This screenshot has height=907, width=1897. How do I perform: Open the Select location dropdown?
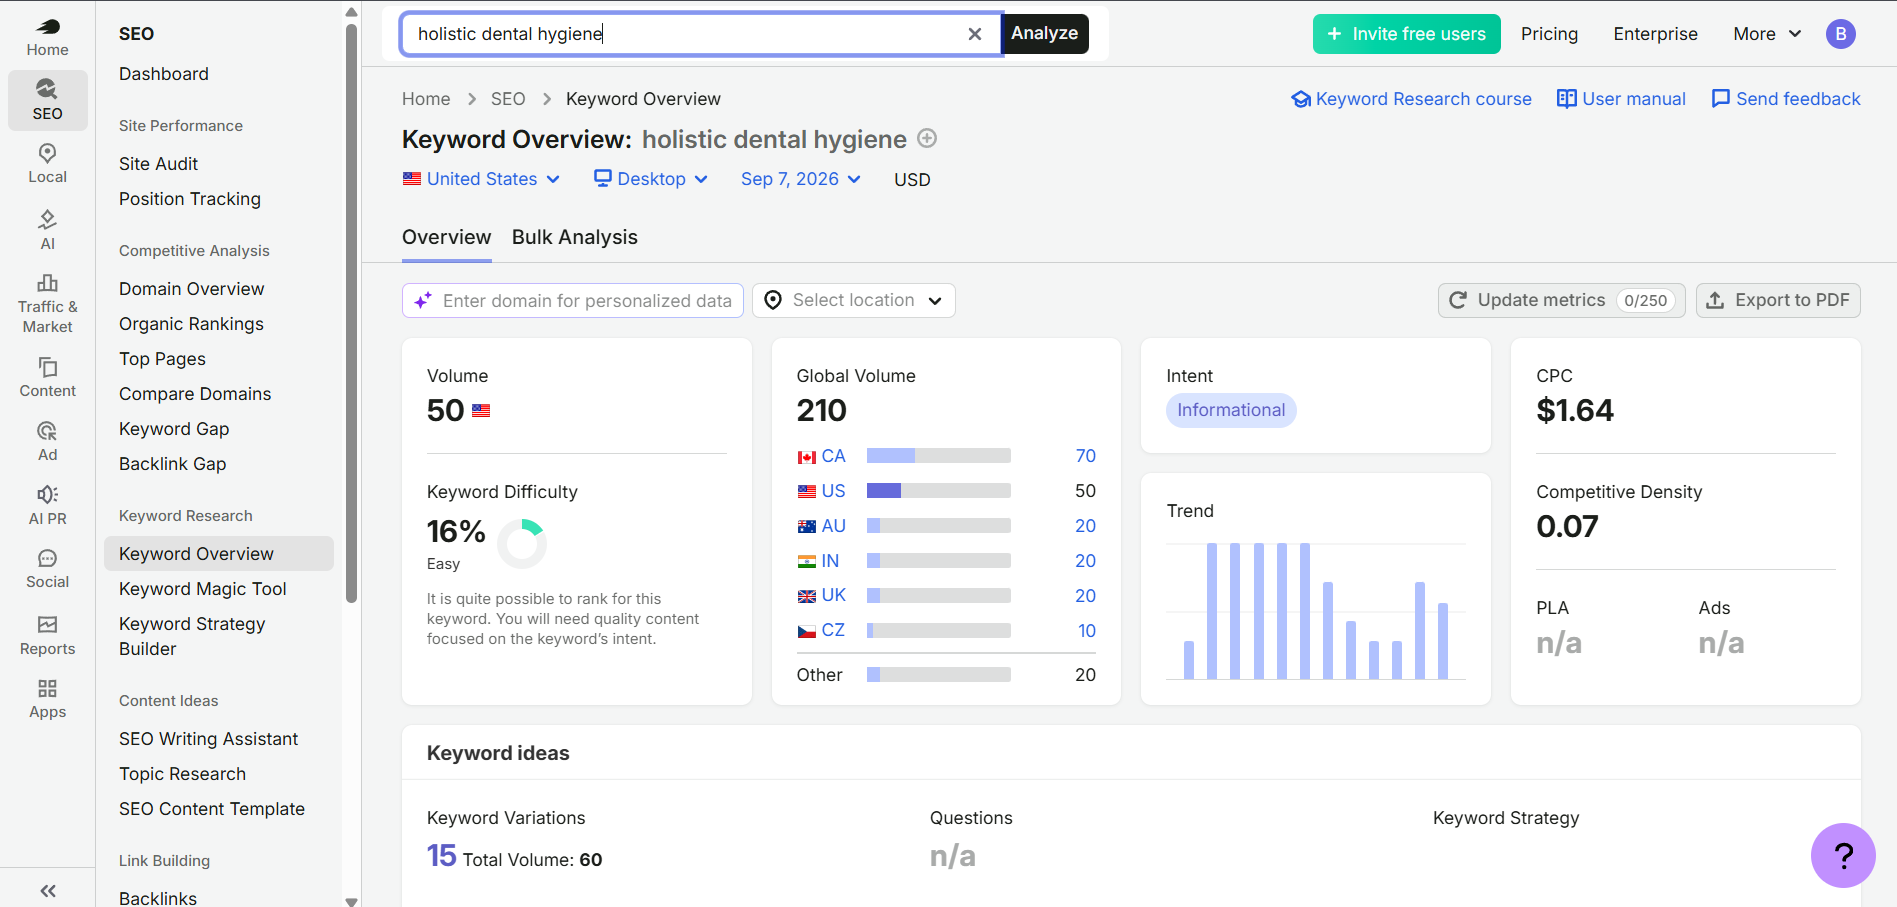[853, 300]
